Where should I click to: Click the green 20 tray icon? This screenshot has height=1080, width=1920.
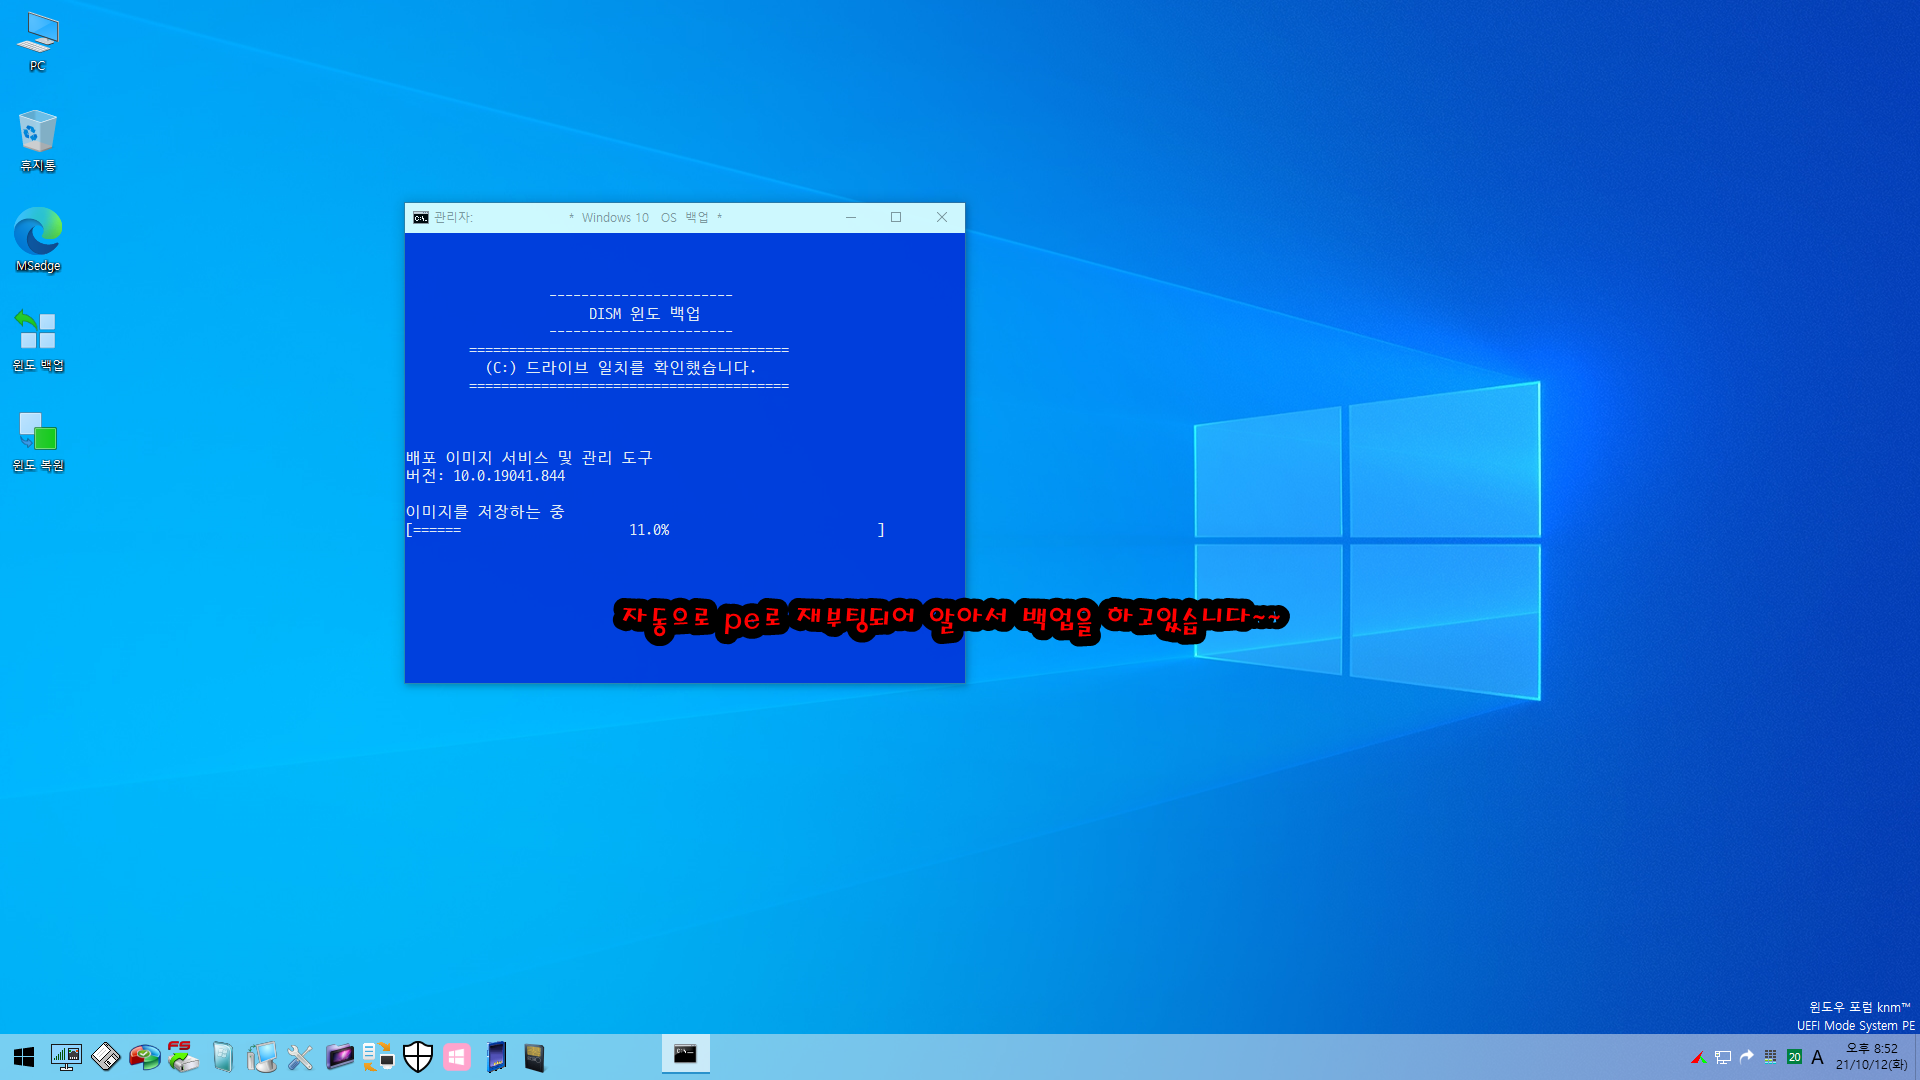(1794, 1057)
